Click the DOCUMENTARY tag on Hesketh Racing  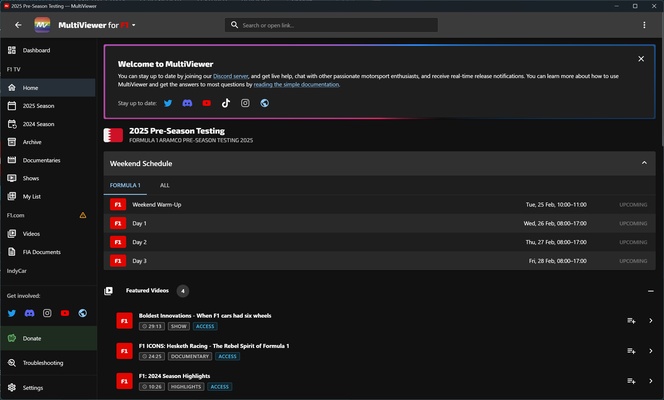pyautogui.click(x=190, y=356)
